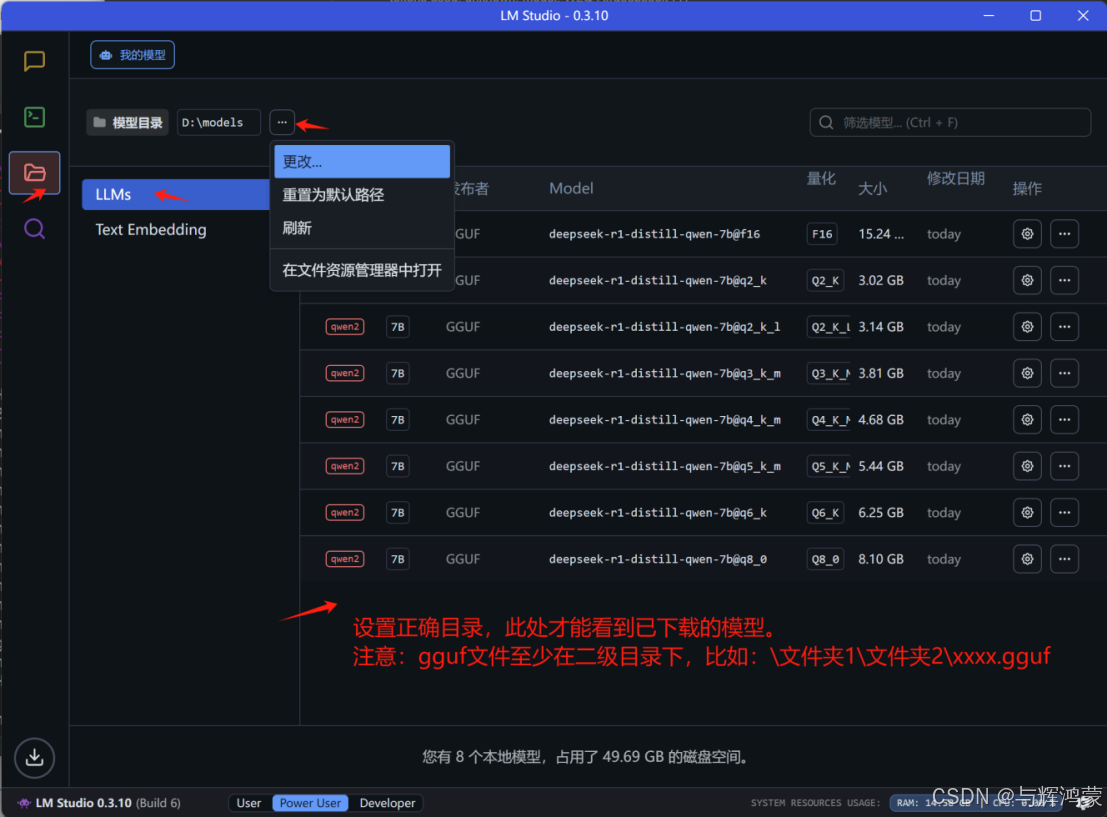Screen dimensions: 1107x817
Task: Click the 模型目录 folder button
Action: [128, 123]
